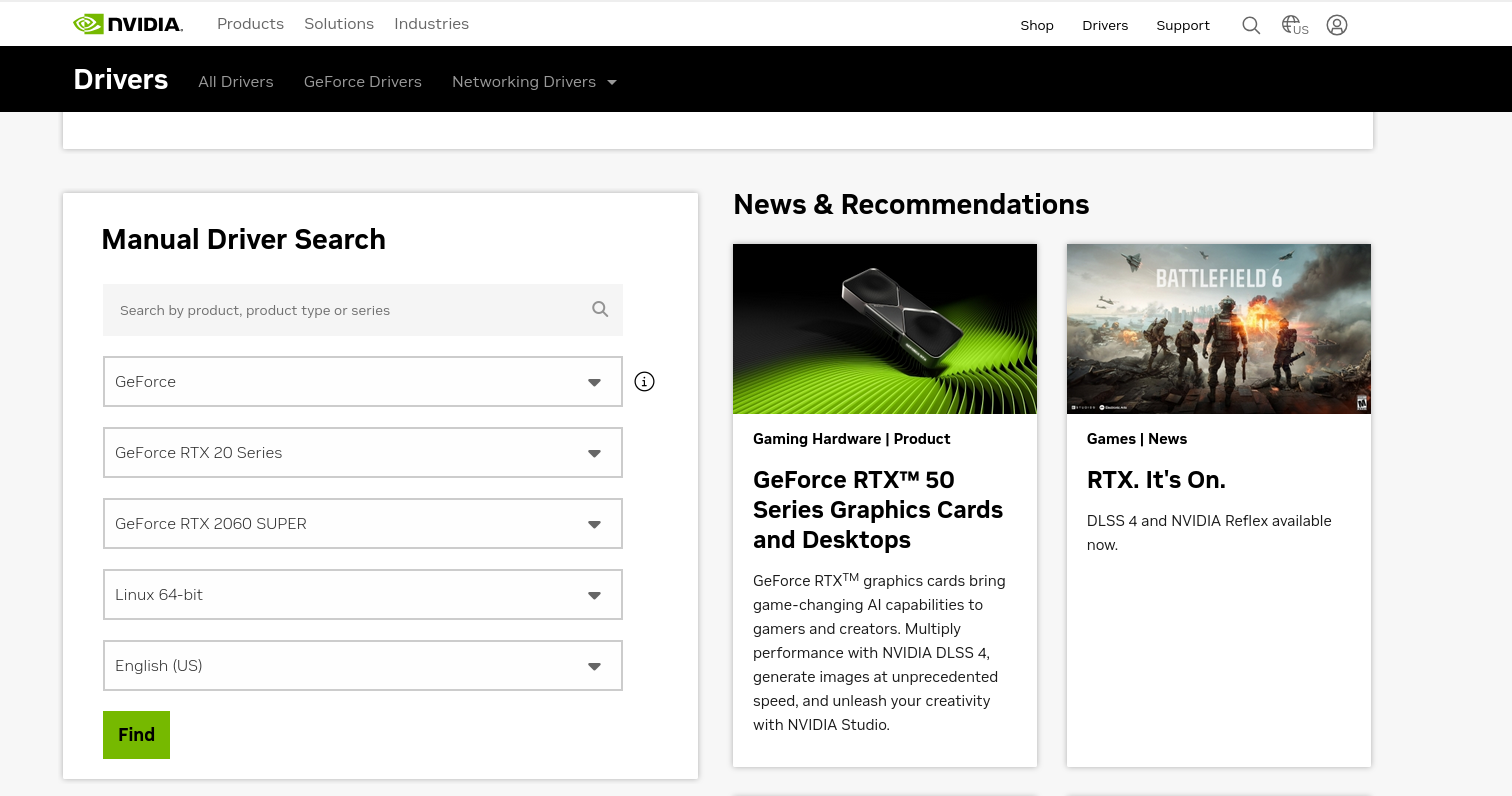Open the user account profile icon
This screenshot has width=1512, height=796.
coord(1337,25)
